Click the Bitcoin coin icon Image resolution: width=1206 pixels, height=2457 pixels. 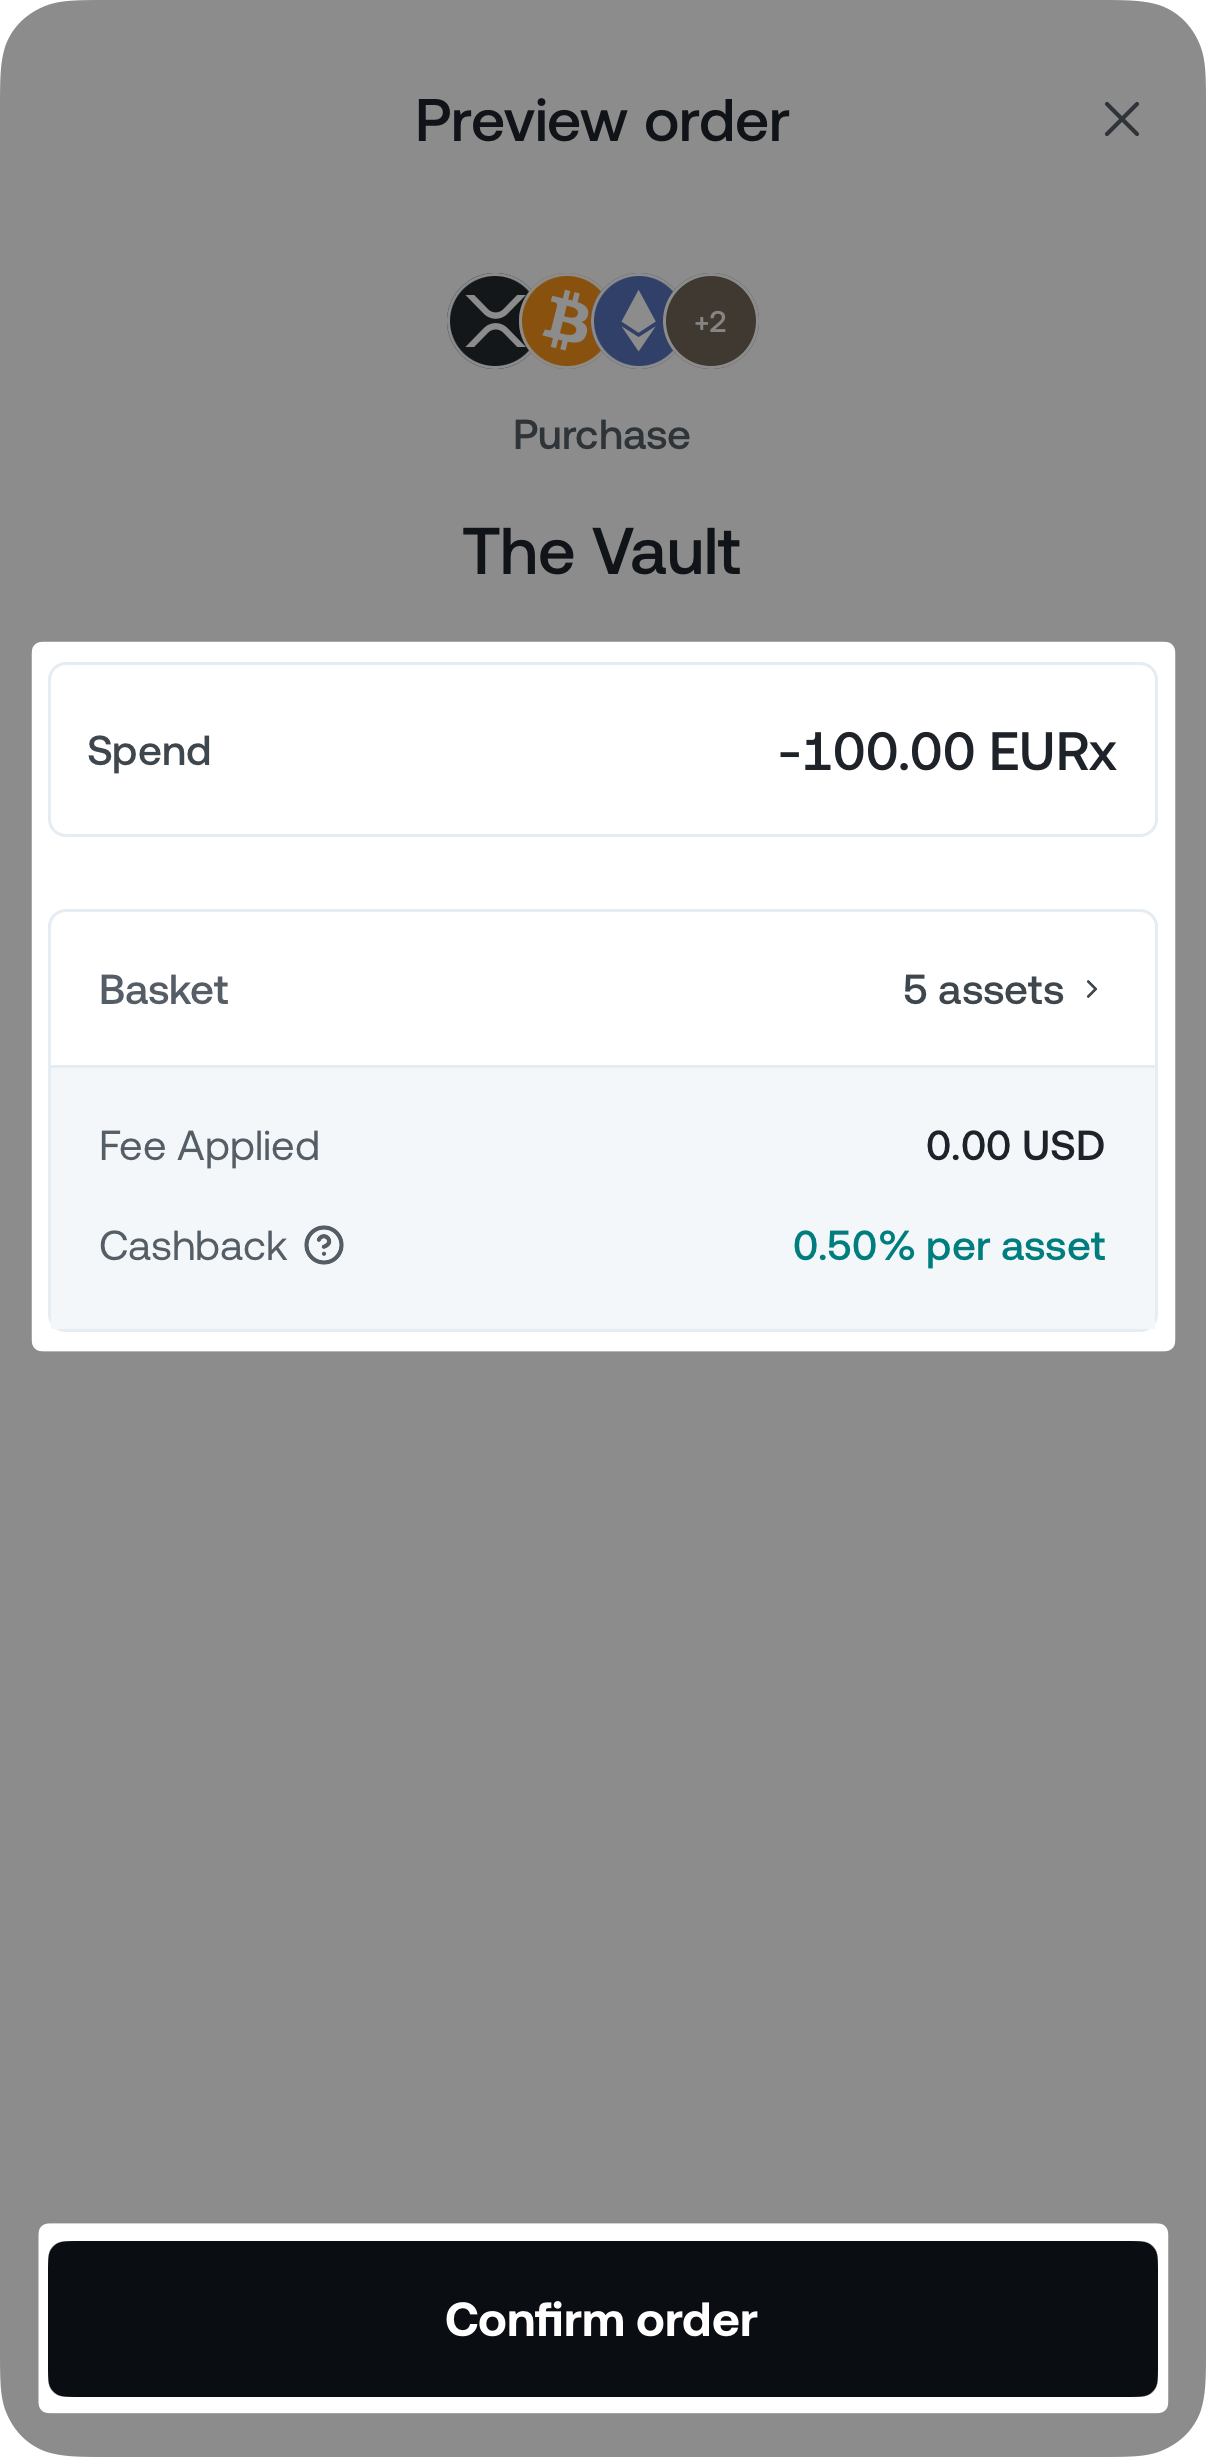pos(563,322)
